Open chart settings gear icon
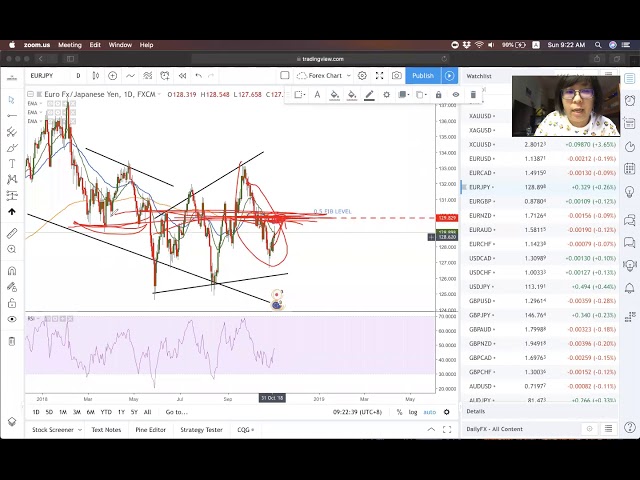640x480 pixels. 361,76
